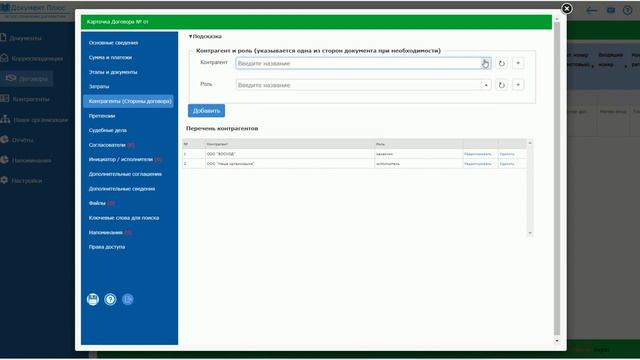Delete the ООО "Наша организация" row via Удалить
Viewport: 640px width, 360px height.
tap(507, 164)
